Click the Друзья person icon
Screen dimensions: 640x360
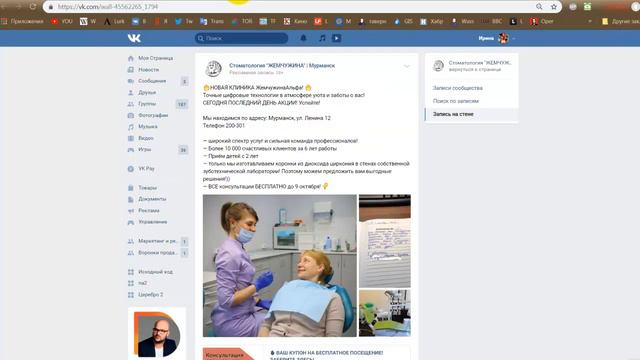point(131,93)
